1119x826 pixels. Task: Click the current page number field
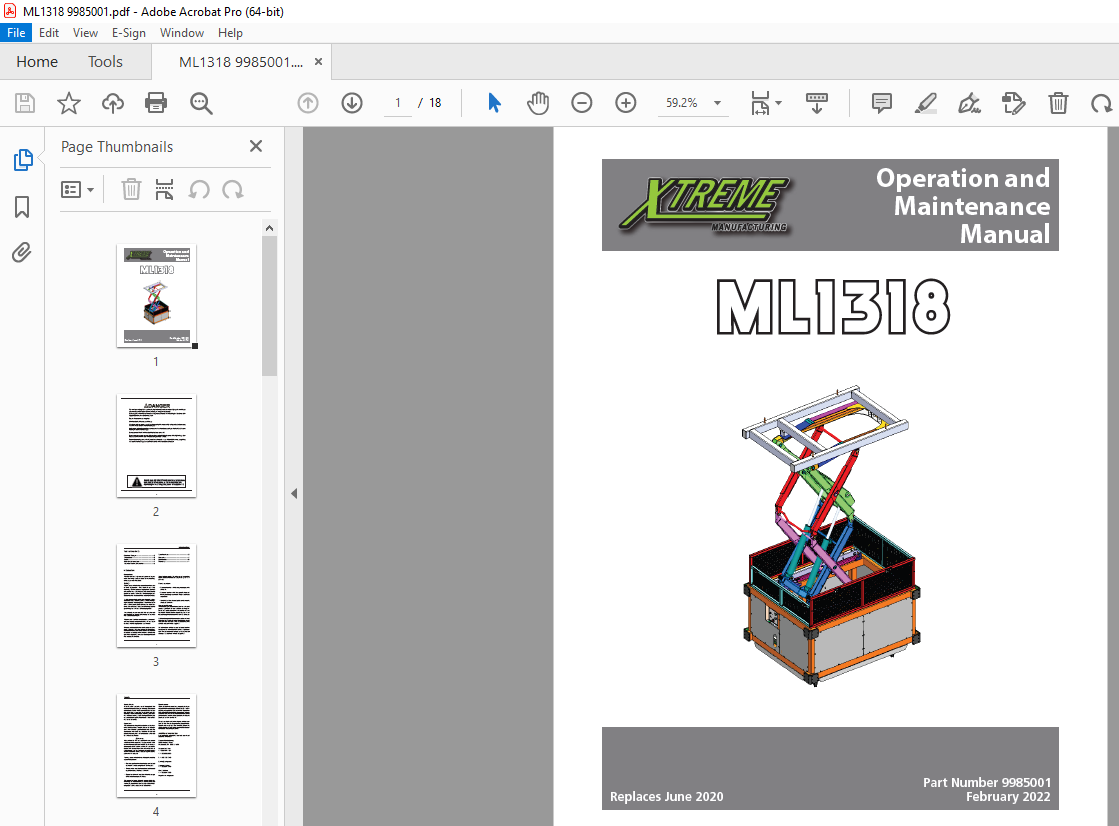pyautogui.click(x=398, y=104)
